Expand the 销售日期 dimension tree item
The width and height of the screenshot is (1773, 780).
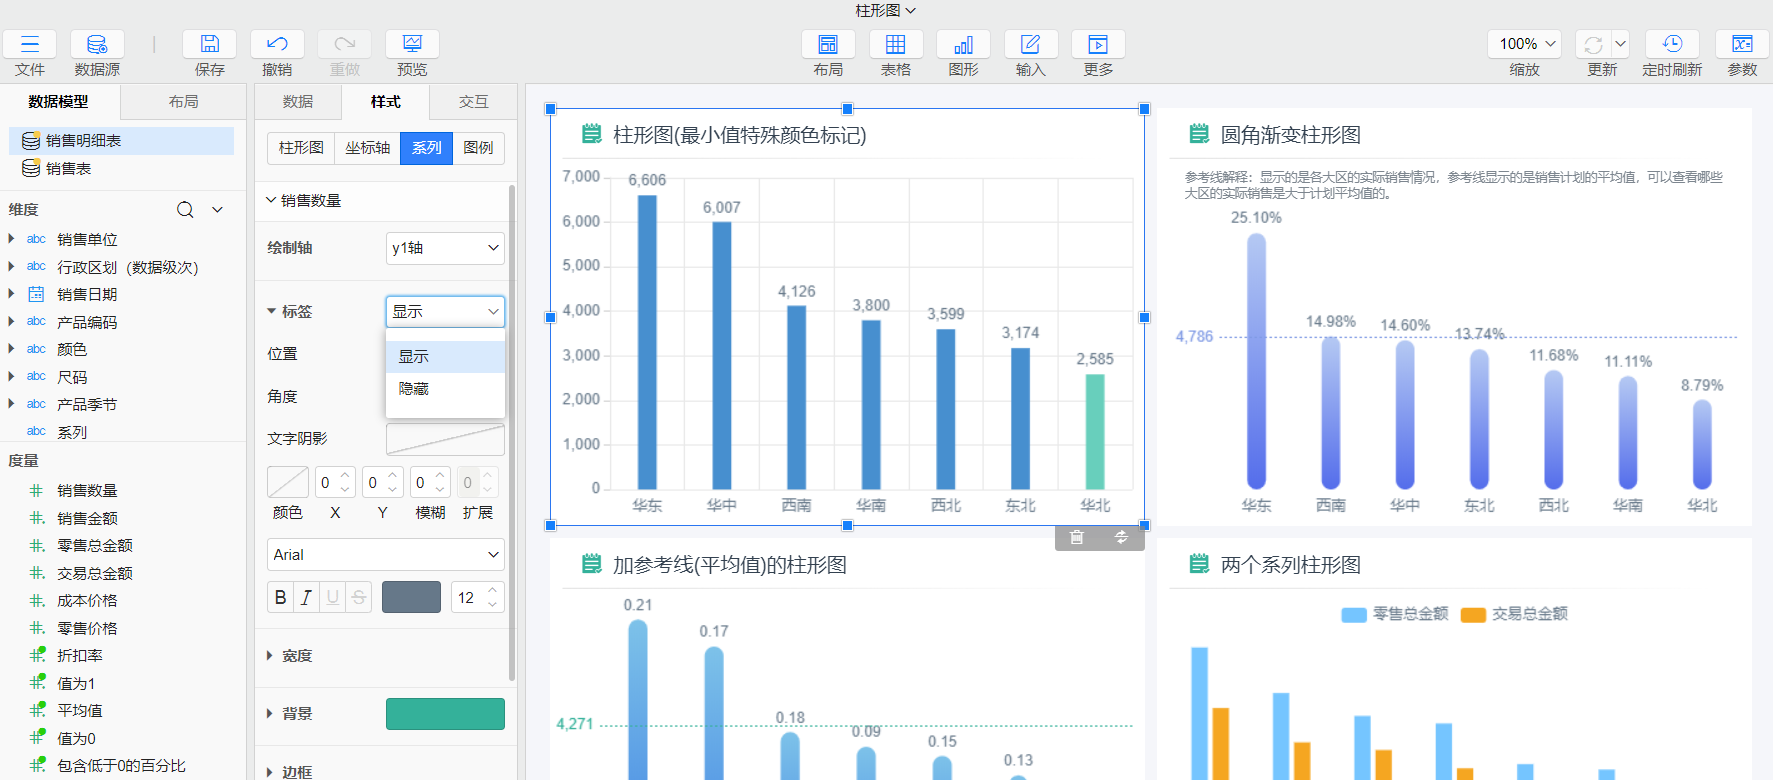tap(11, 294)
